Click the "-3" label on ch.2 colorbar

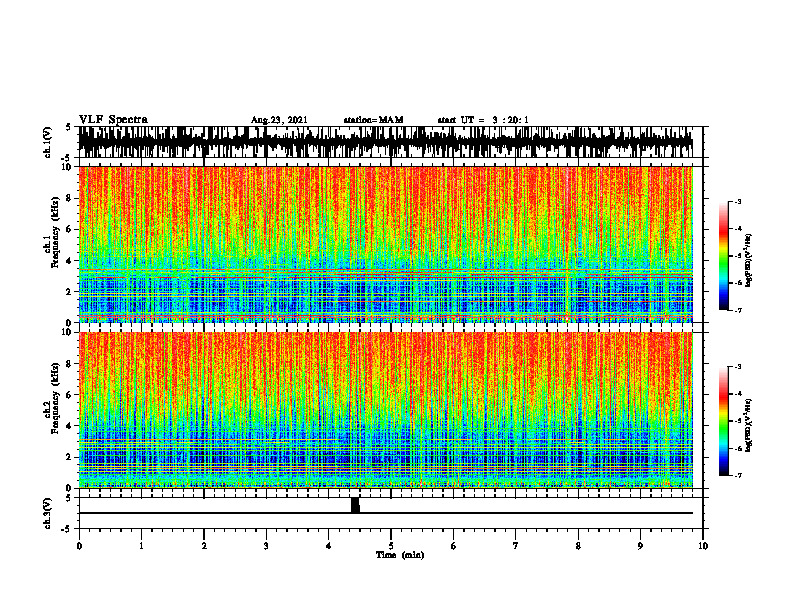pos(738,367)
